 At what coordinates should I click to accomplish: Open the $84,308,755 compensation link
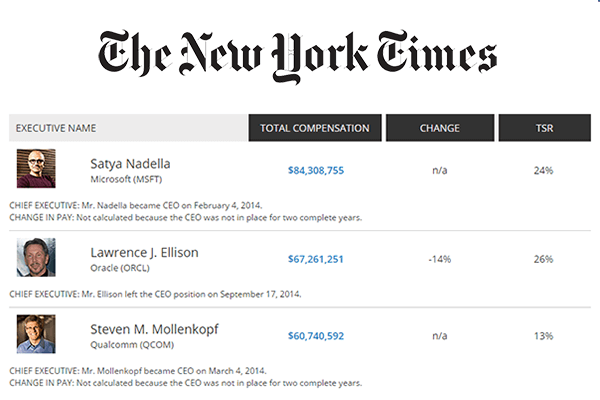point(316,170)
